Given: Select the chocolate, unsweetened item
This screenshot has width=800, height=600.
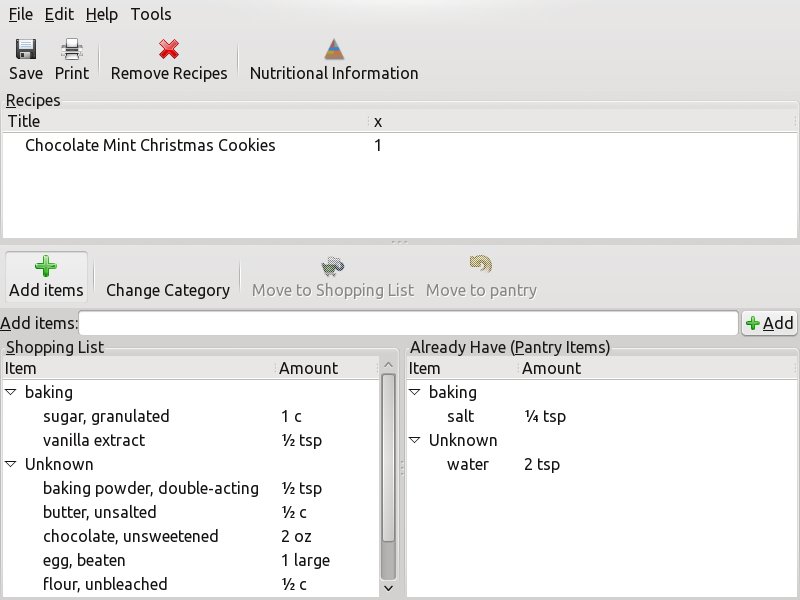Looking at the screenshot, I should pyautogui.click(x=131, y=536).
